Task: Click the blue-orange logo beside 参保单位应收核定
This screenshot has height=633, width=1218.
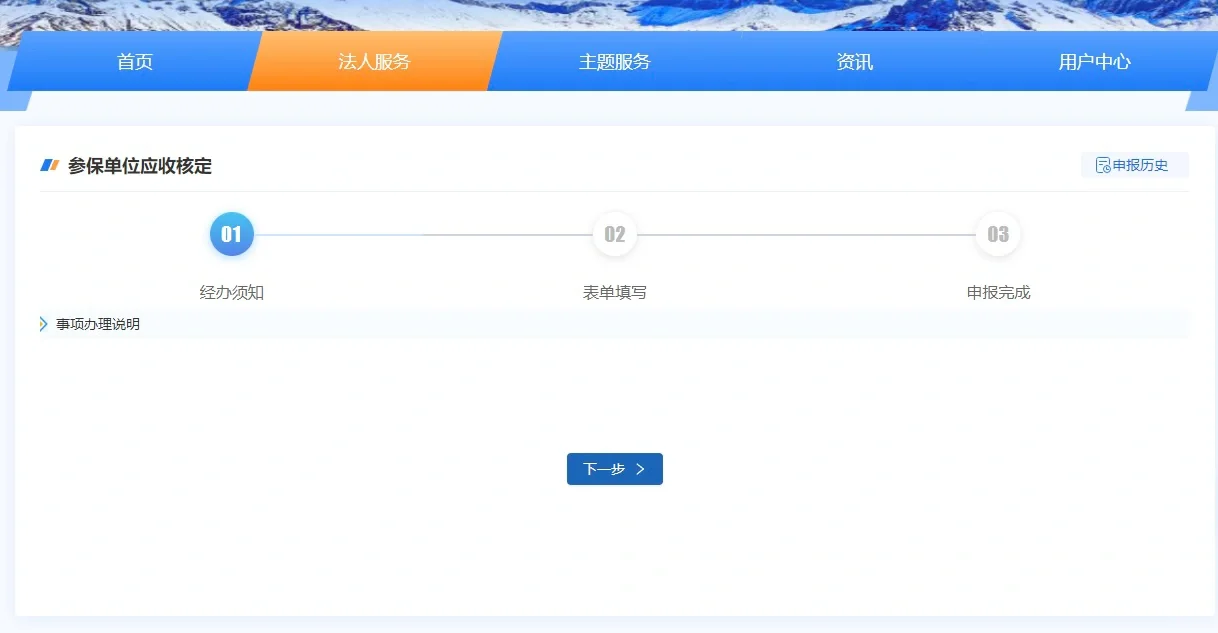Action: coord(50,166)
